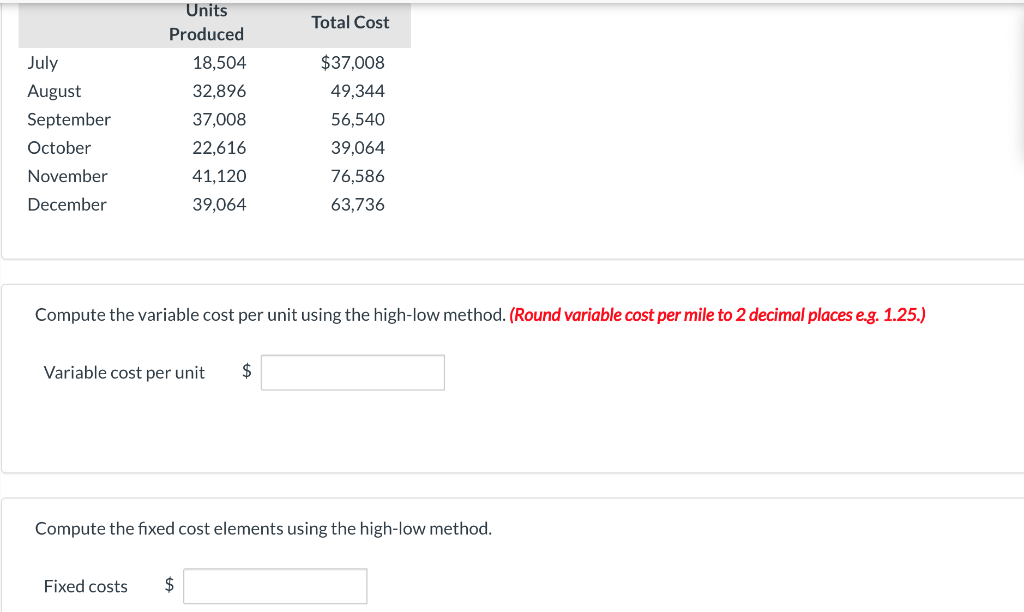Click the fixed cost elements prompt text
Image resolution: width=1024 pixels, height=612 pixels.
[x=262, y=529]
